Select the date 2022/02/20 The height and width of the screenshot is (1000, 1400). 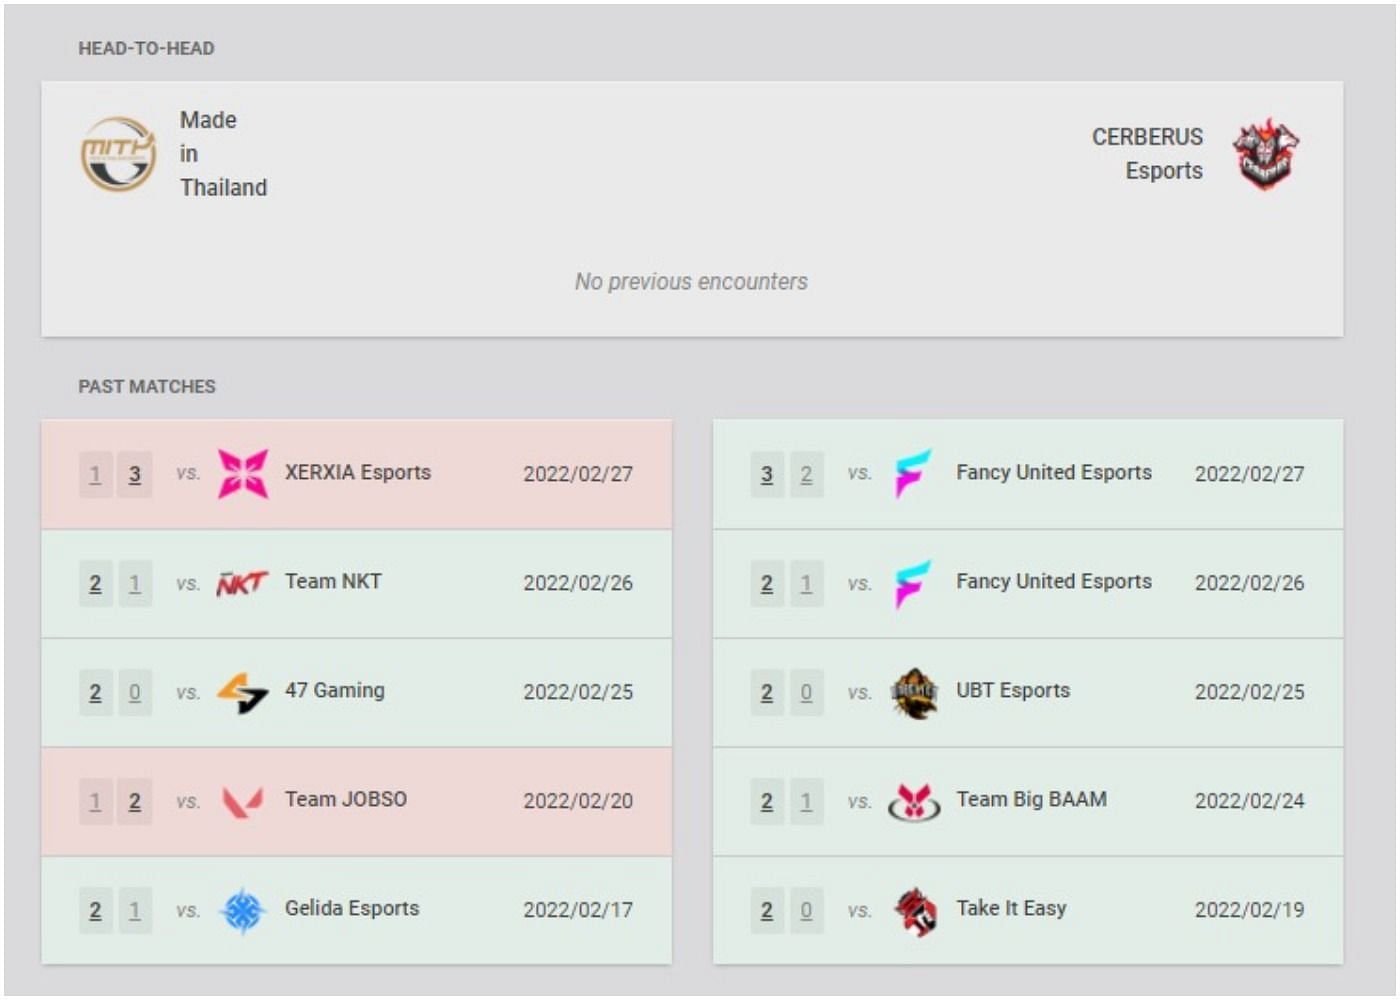pyautogui.click(x=578, y=801)
